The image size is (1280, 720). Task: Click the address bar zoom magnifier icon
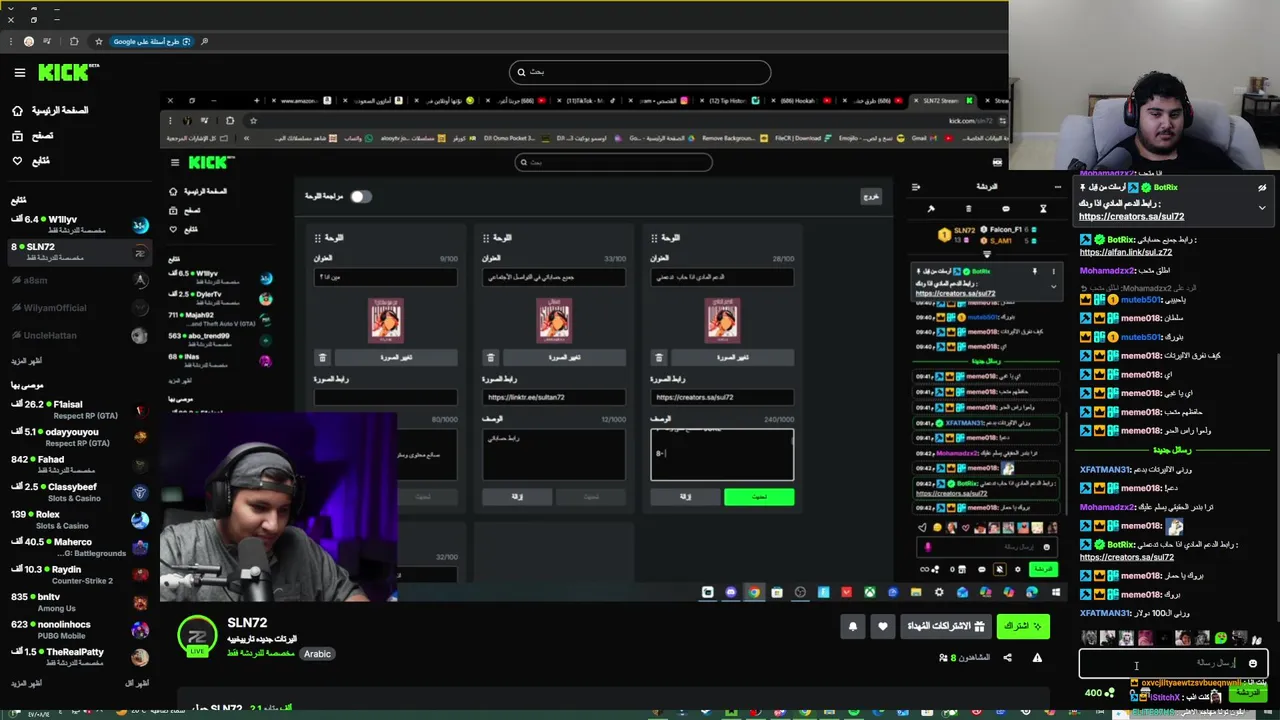point(205,41)
